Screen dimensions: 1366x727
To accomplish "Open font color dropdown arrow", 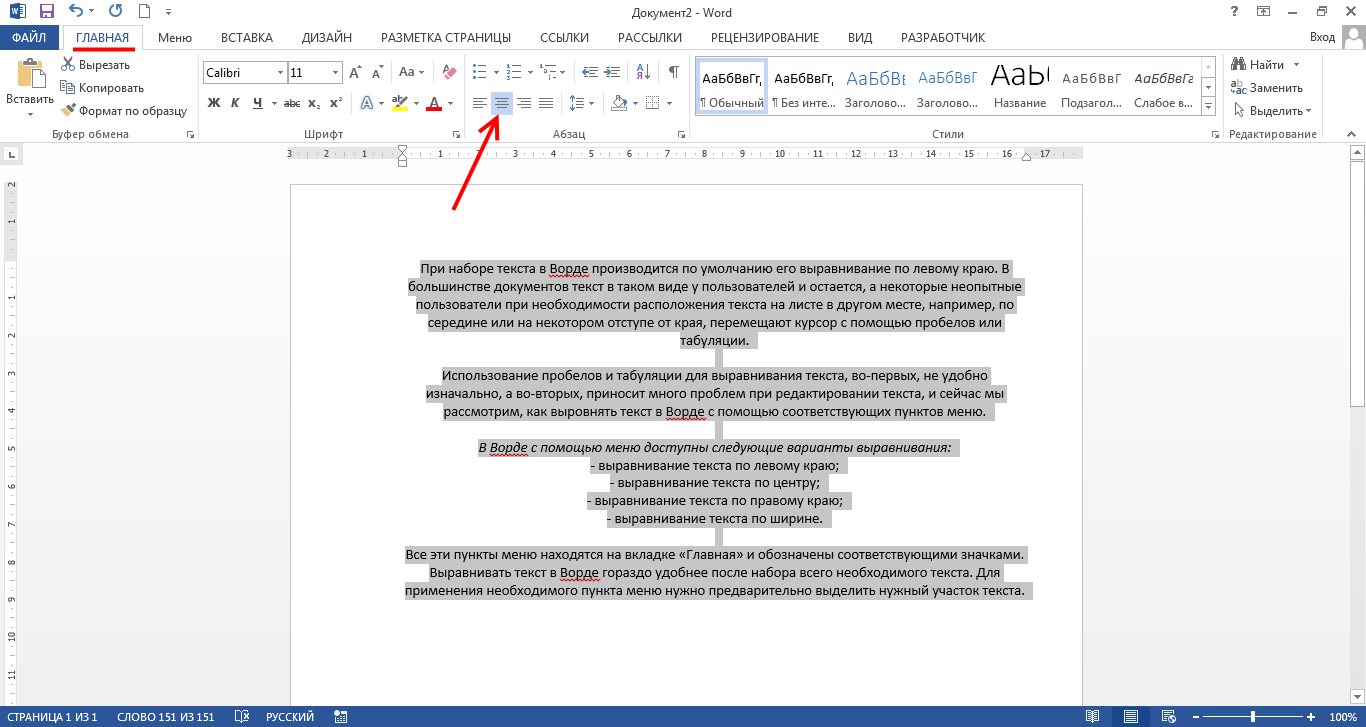I will 450,103.
